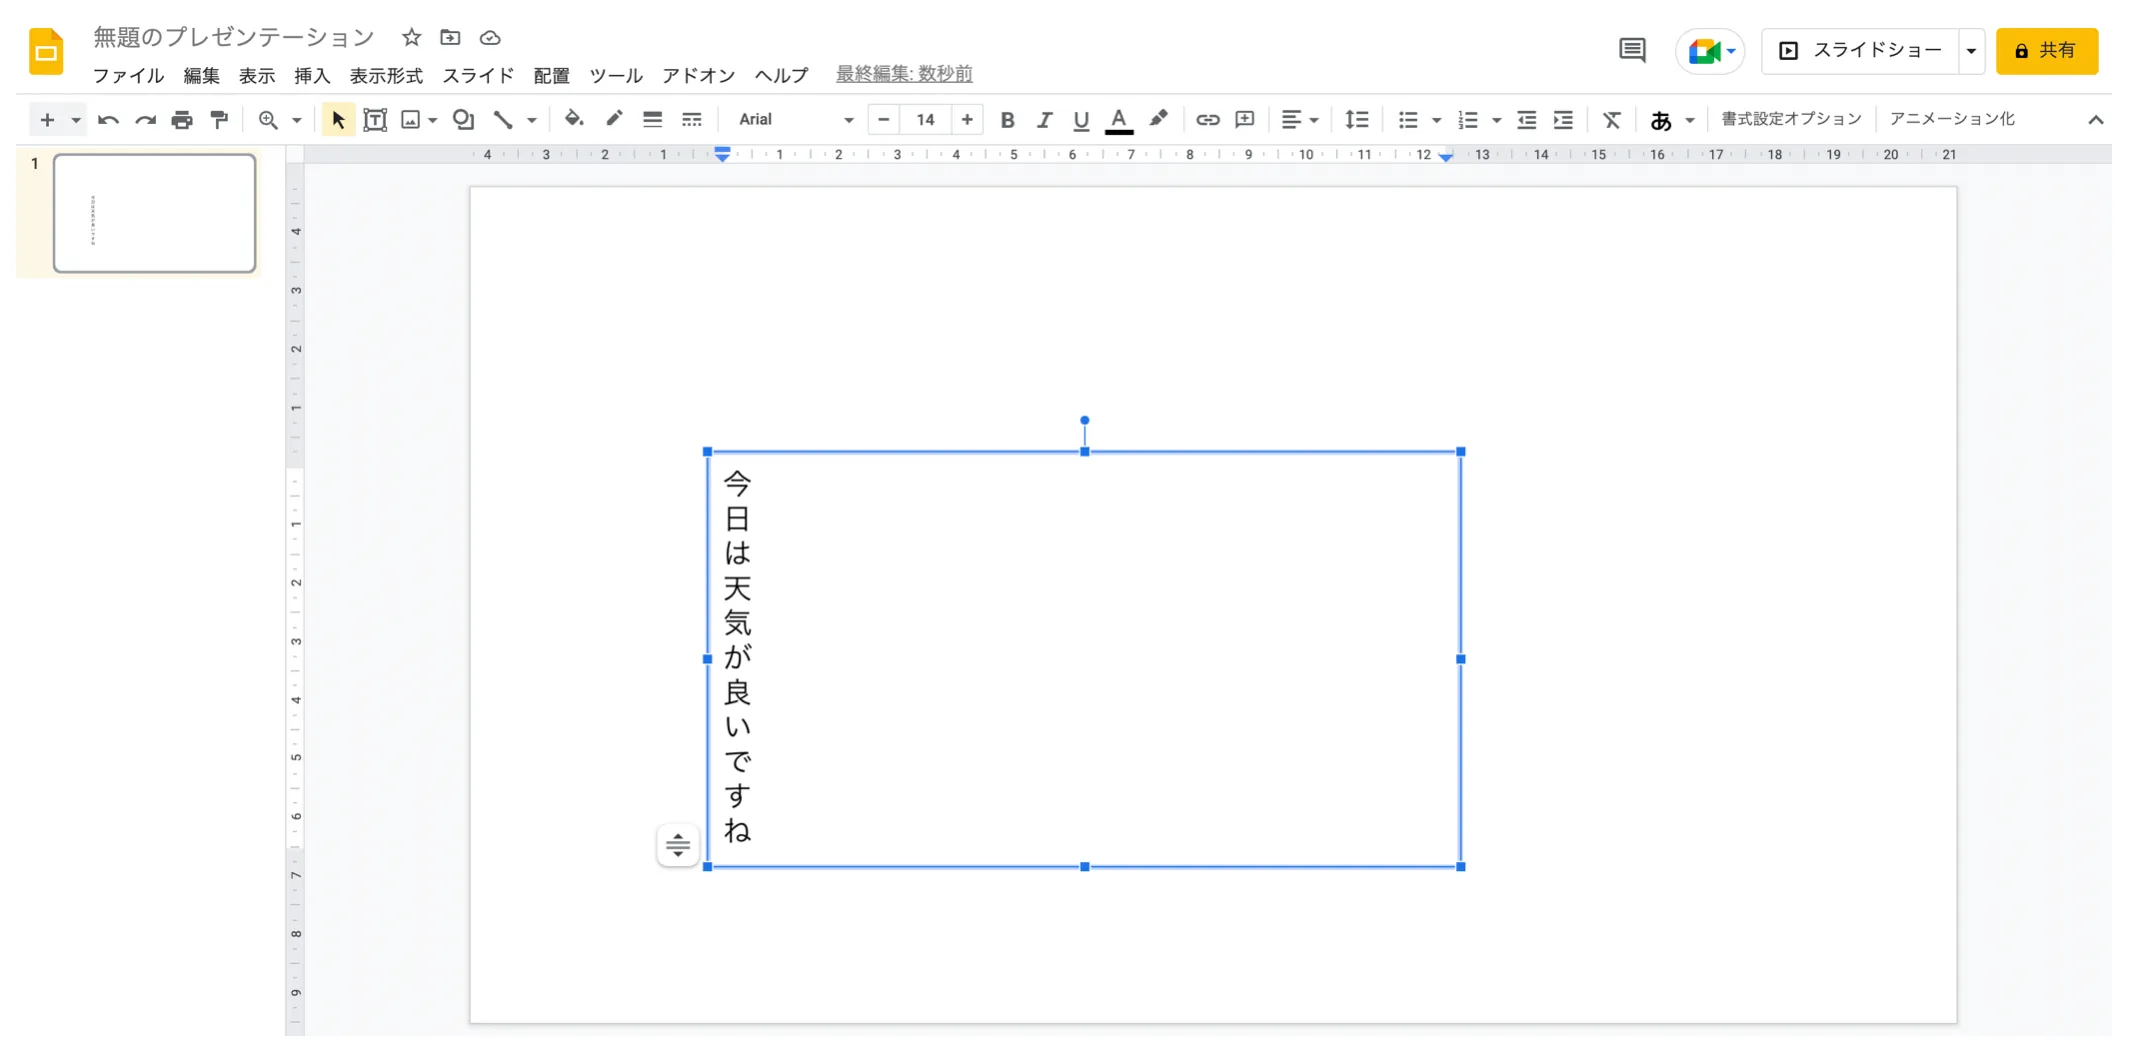Click the Redo arrow icon

tap(146, 120)
